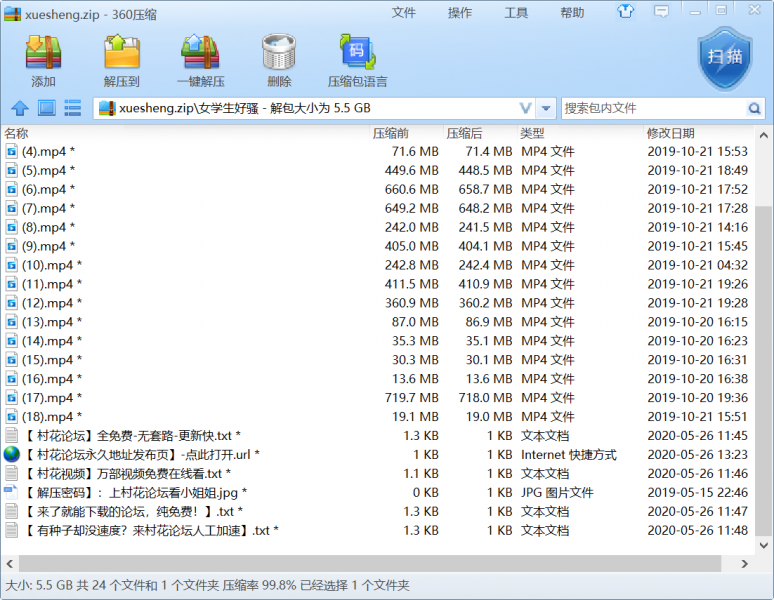Viewport: 774px width, 600px height.
Task: Click the 一键解压 one-click extract icon
Action: point(201,58)
